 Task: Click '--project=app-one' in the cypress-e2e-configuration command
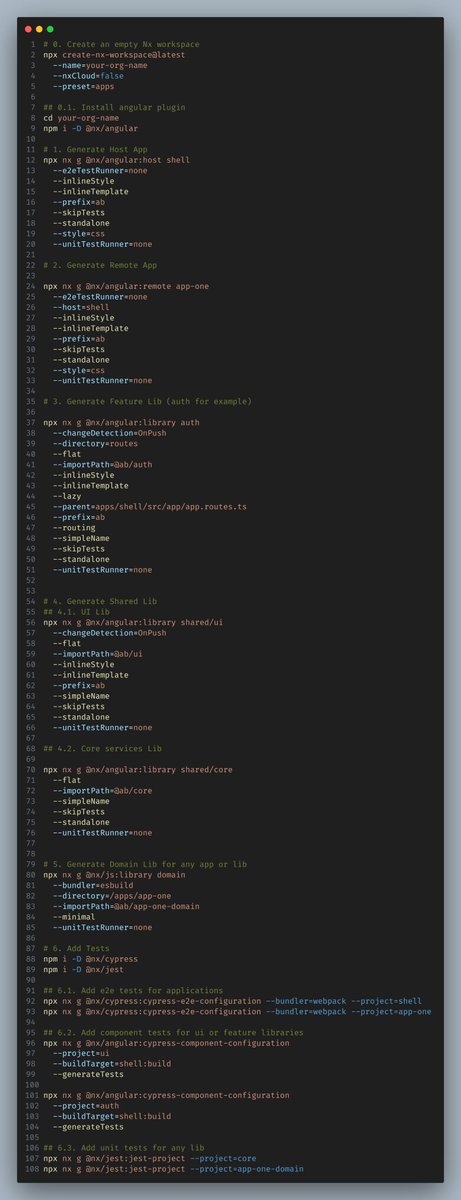point(391,1010)
